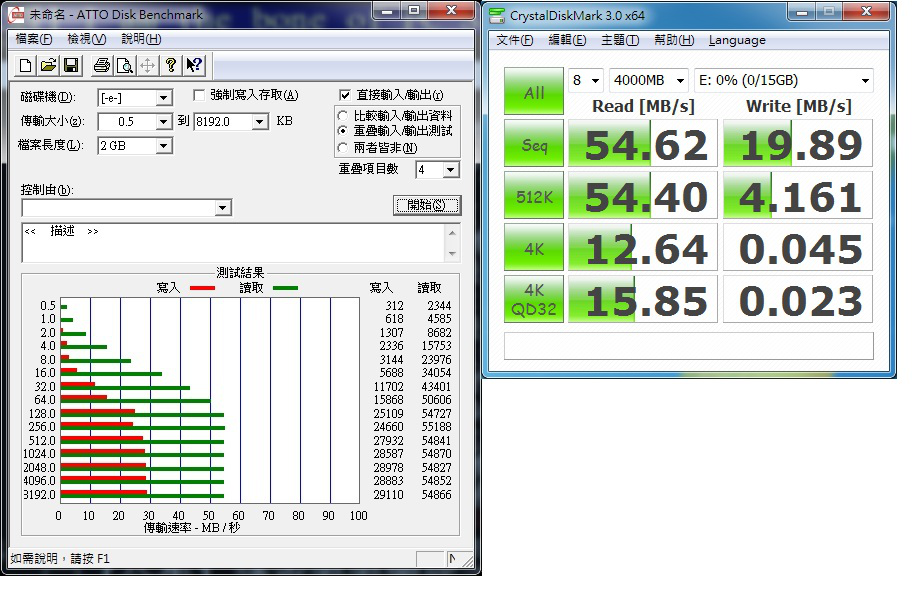920x600 pixels.
Task: Open the ATTO 說明 menu
Action: point(141,39)
